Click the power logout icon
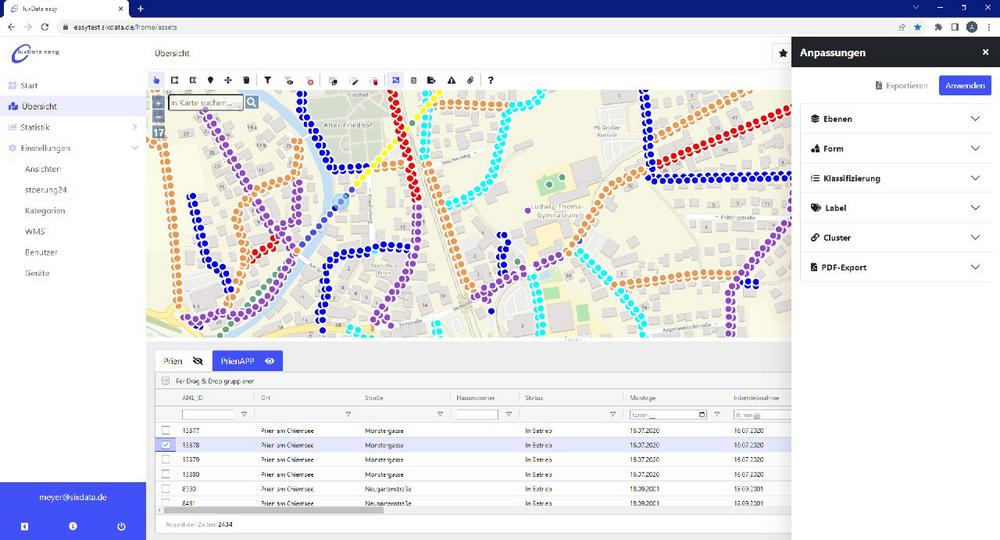The image size is (1000, 540). (121, 526)
